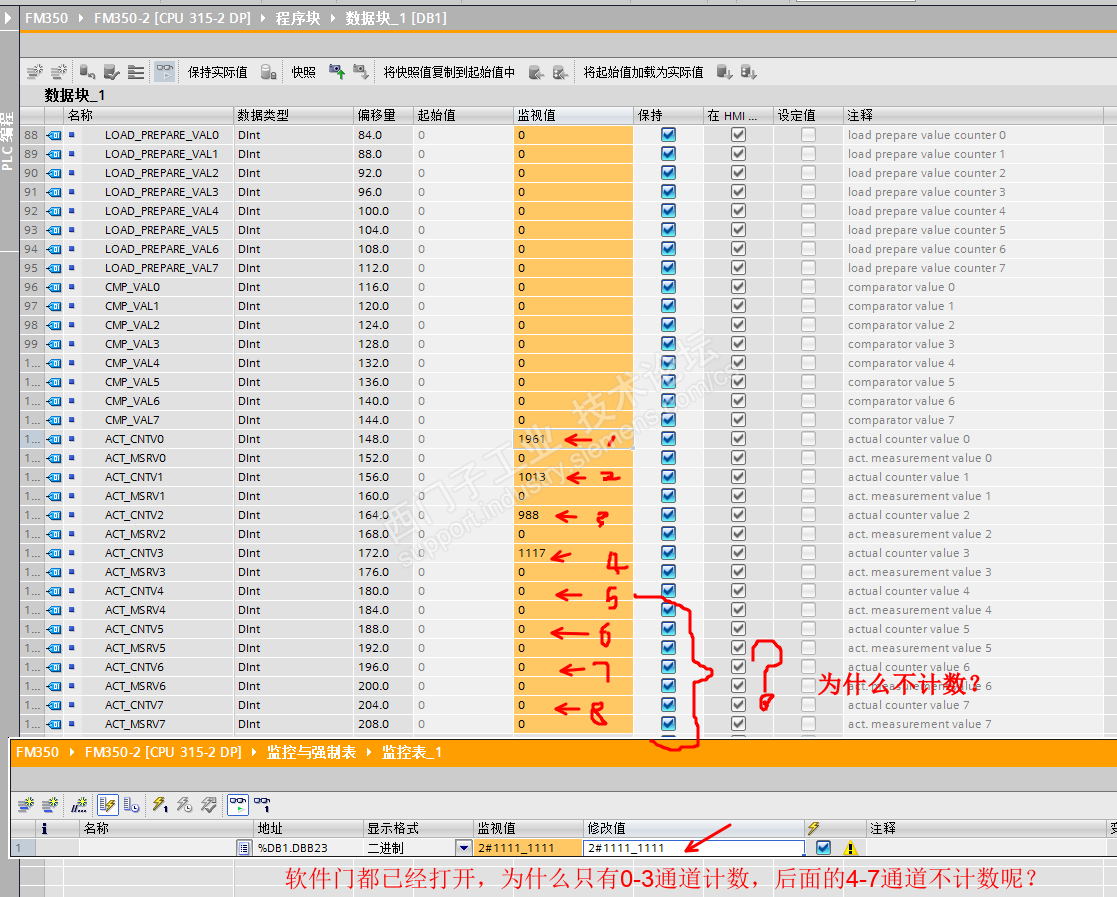
Task: Toggle retain checkbox for LOAD_PREPARE_VAL0
Action: 668,135
